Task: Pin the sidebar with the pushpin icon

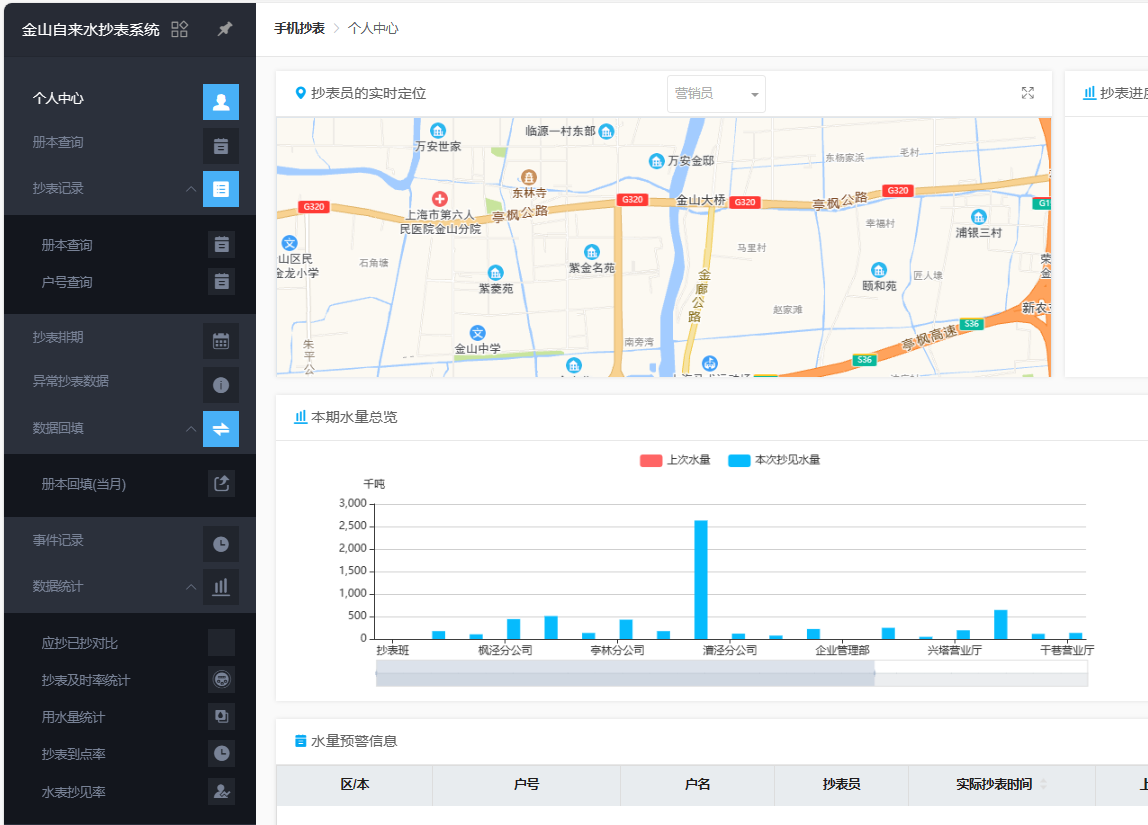Action: 225,29
